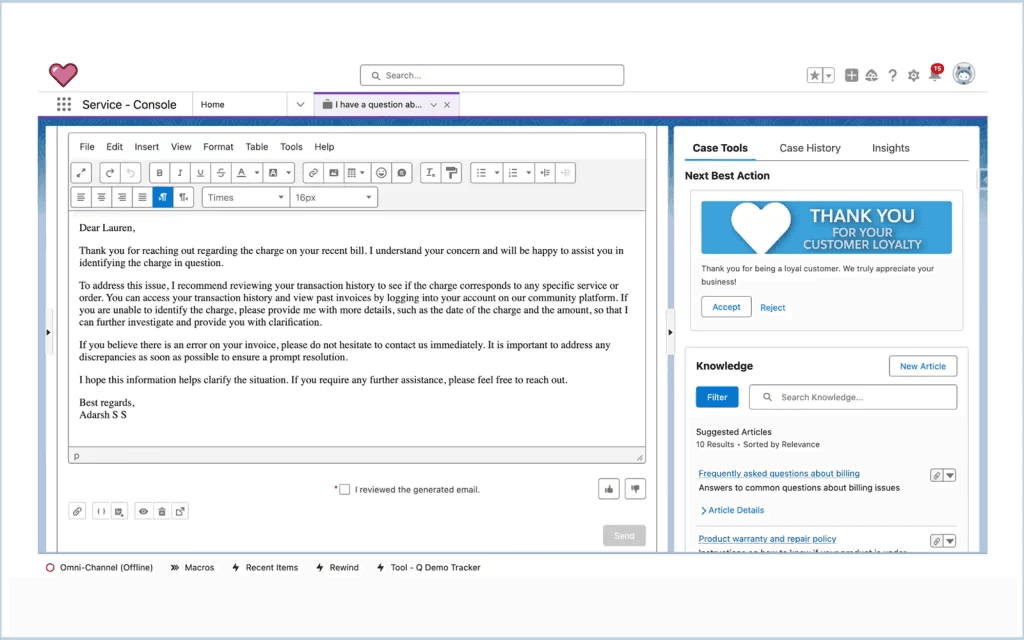The width and height of the screenshot is (1024, 640).
Task: Toggle preview with the eye icon
Action: click(x=143, y=511)
